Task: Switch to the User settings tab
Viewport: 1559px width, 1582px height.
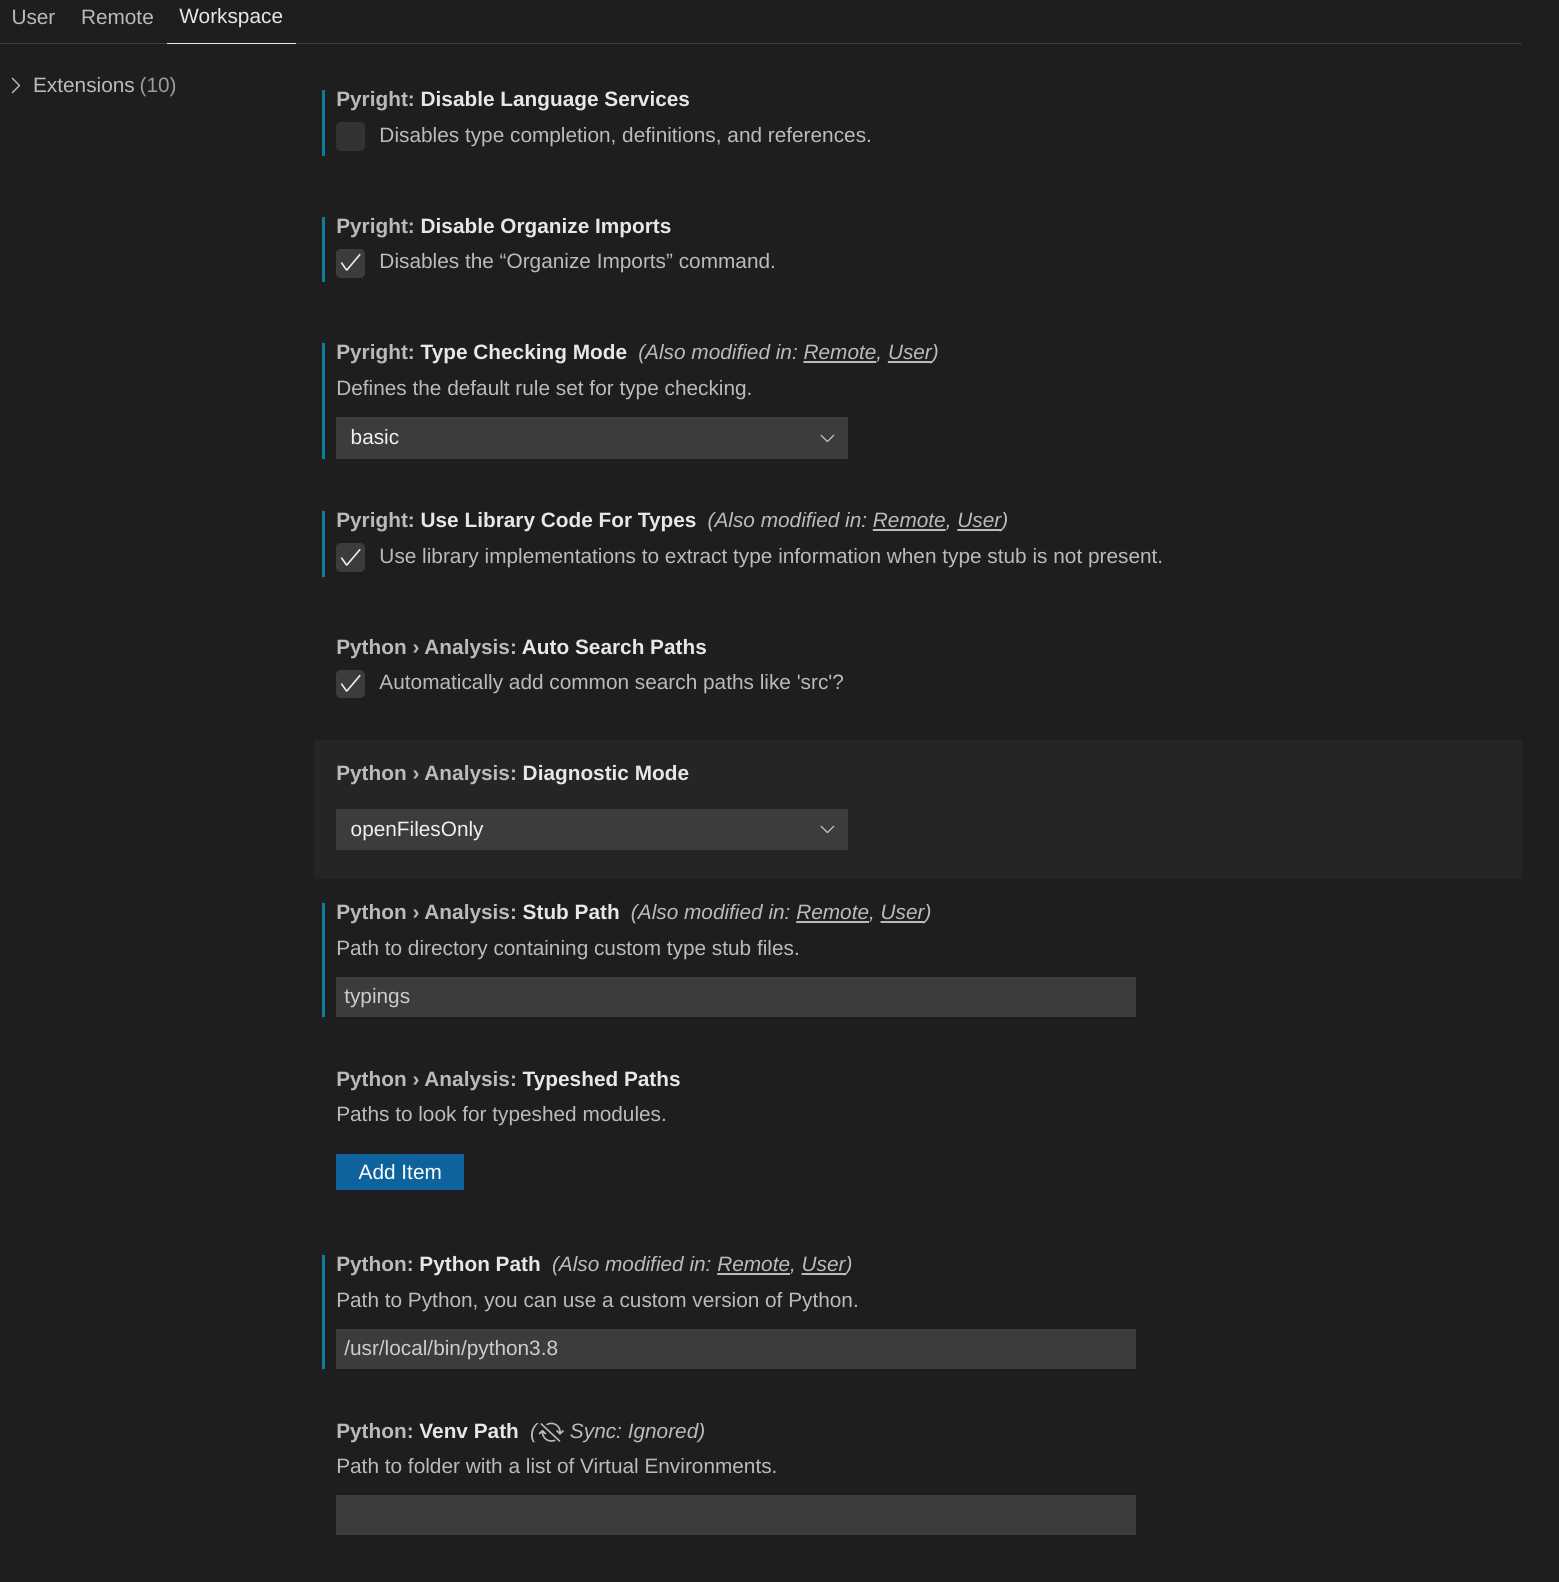Action: pyautogui.click(x=33, y=17)
